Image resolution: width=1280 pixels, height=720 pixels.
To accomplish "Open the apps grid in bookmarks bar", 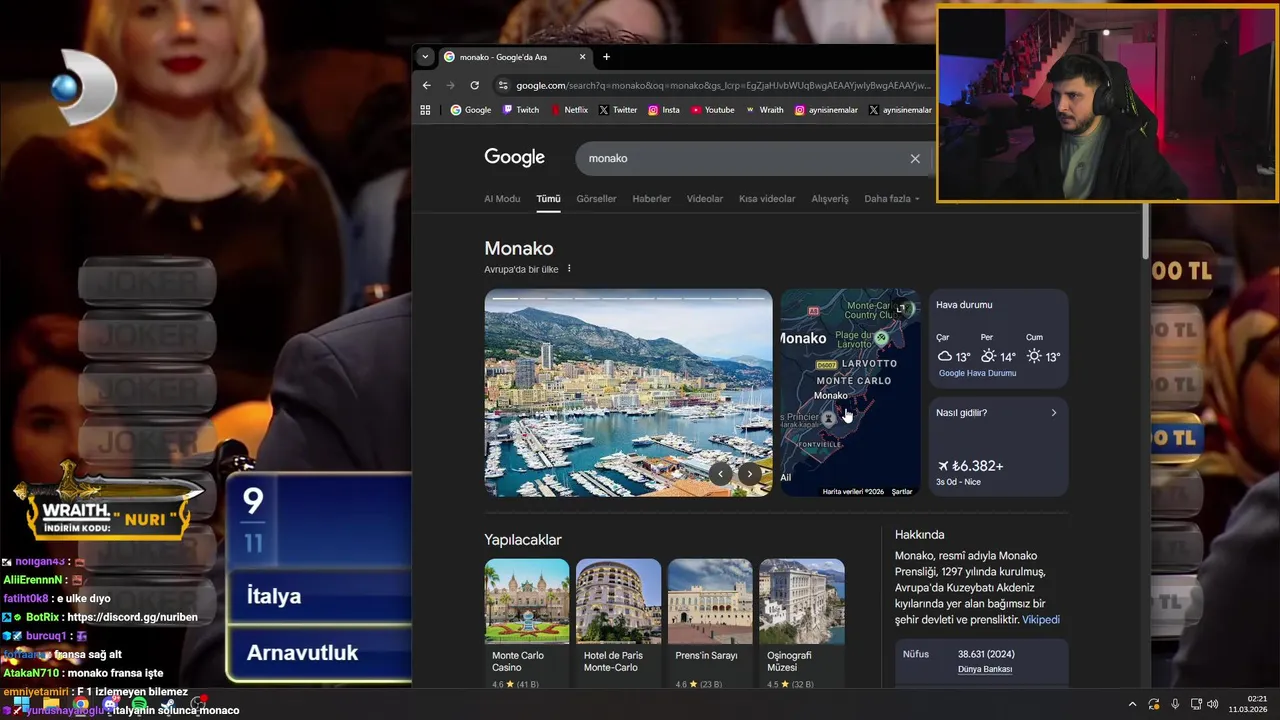I will (425, 110).
